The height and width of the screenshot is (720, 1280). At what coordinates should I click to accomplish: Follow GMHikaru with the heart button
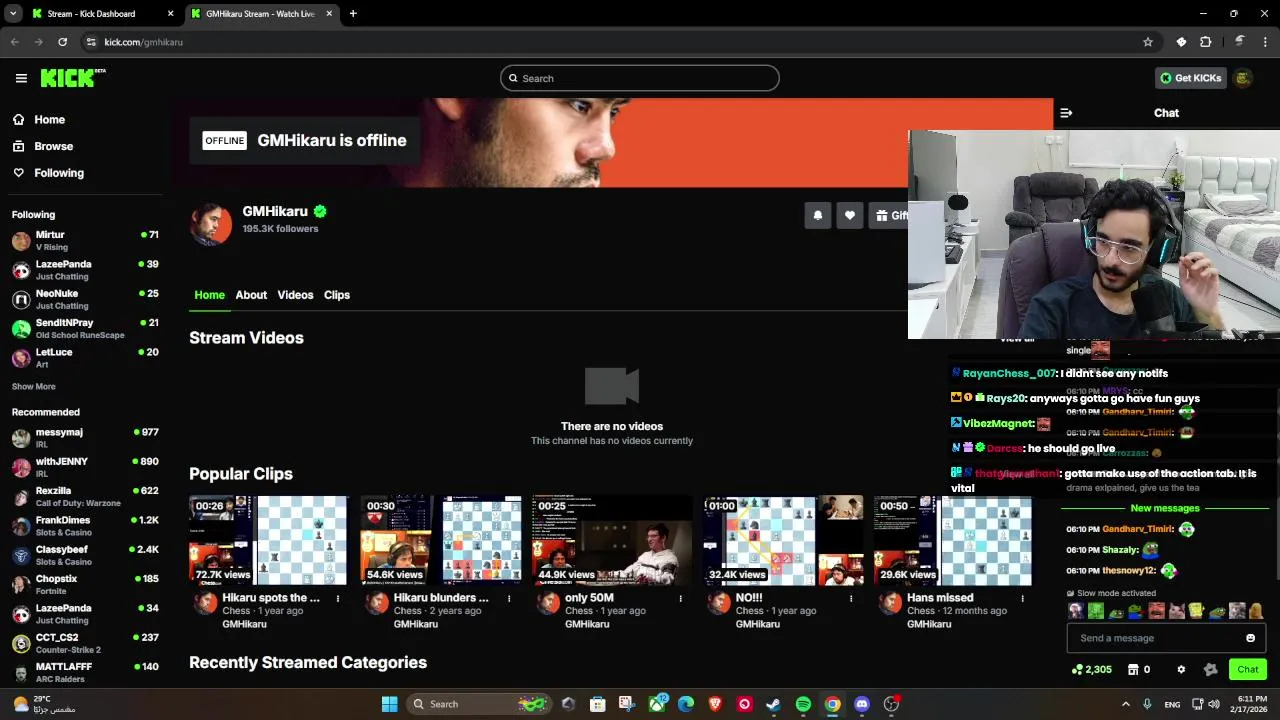pos(850,215)
